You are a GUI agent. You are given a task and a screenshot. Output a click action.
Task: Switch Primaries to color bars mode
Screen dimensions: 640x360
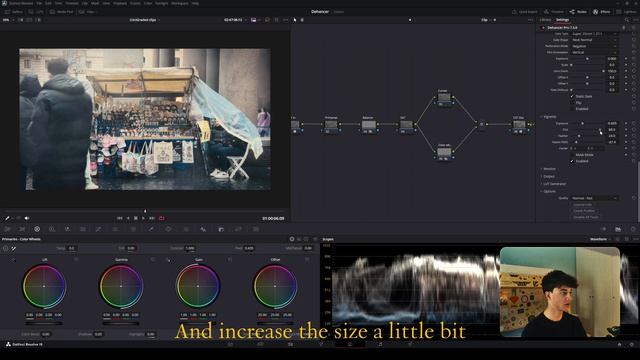[x=299, y=239]
